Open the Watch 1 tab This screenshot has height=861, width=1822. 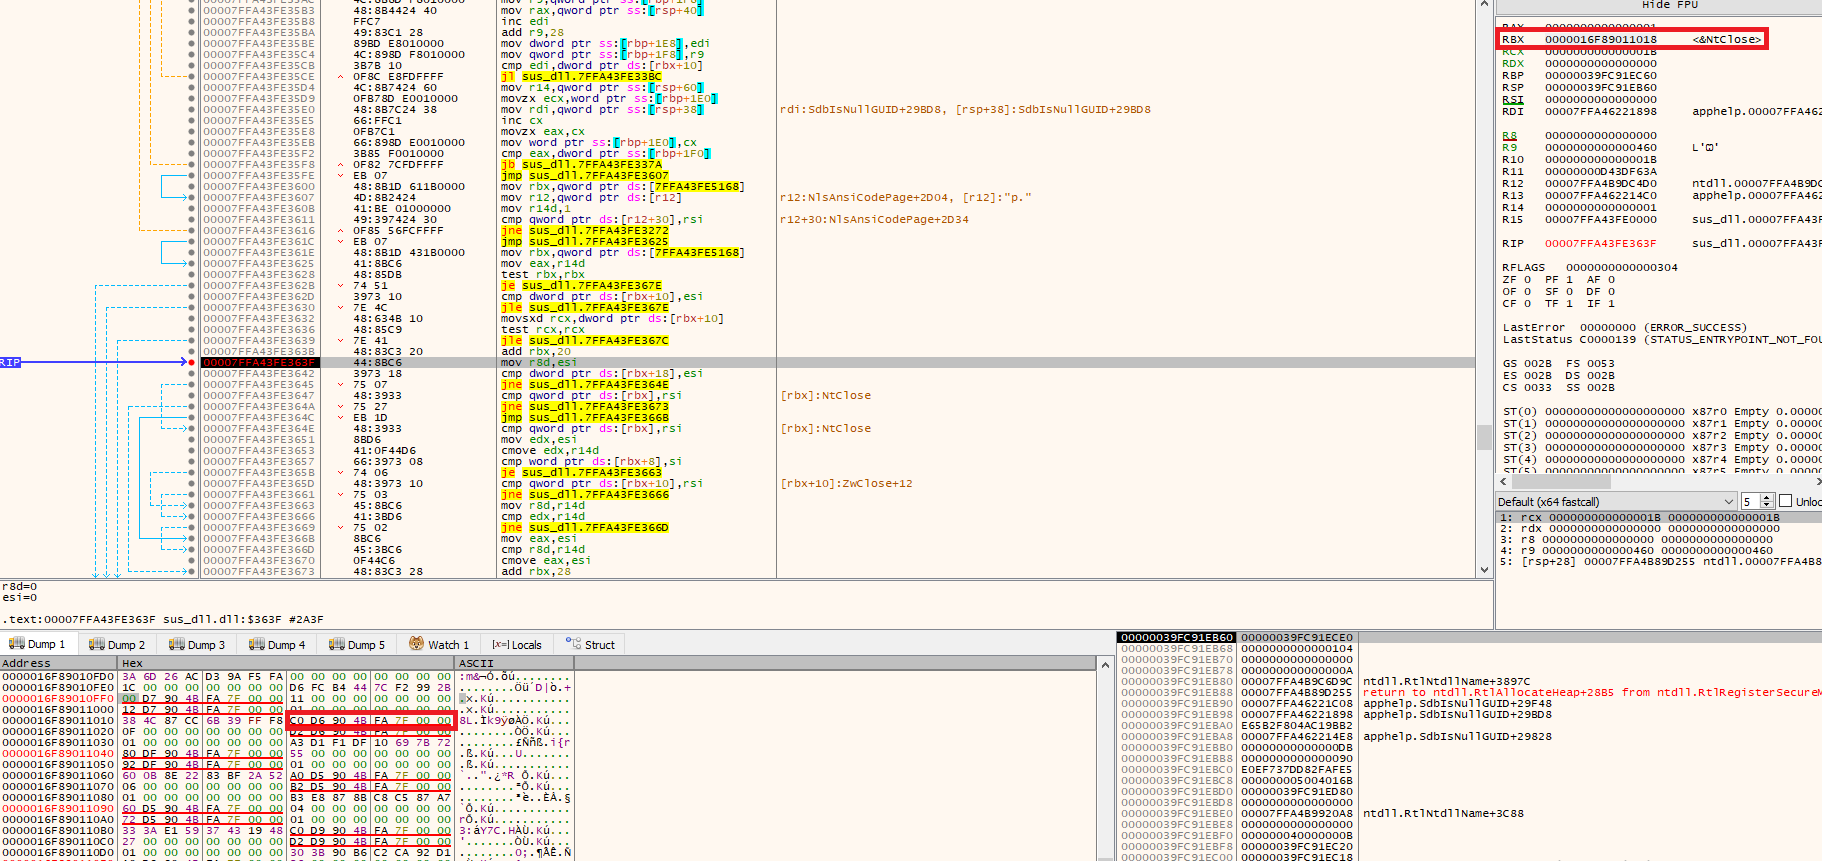pyautogui.click(x=439, y=645)
